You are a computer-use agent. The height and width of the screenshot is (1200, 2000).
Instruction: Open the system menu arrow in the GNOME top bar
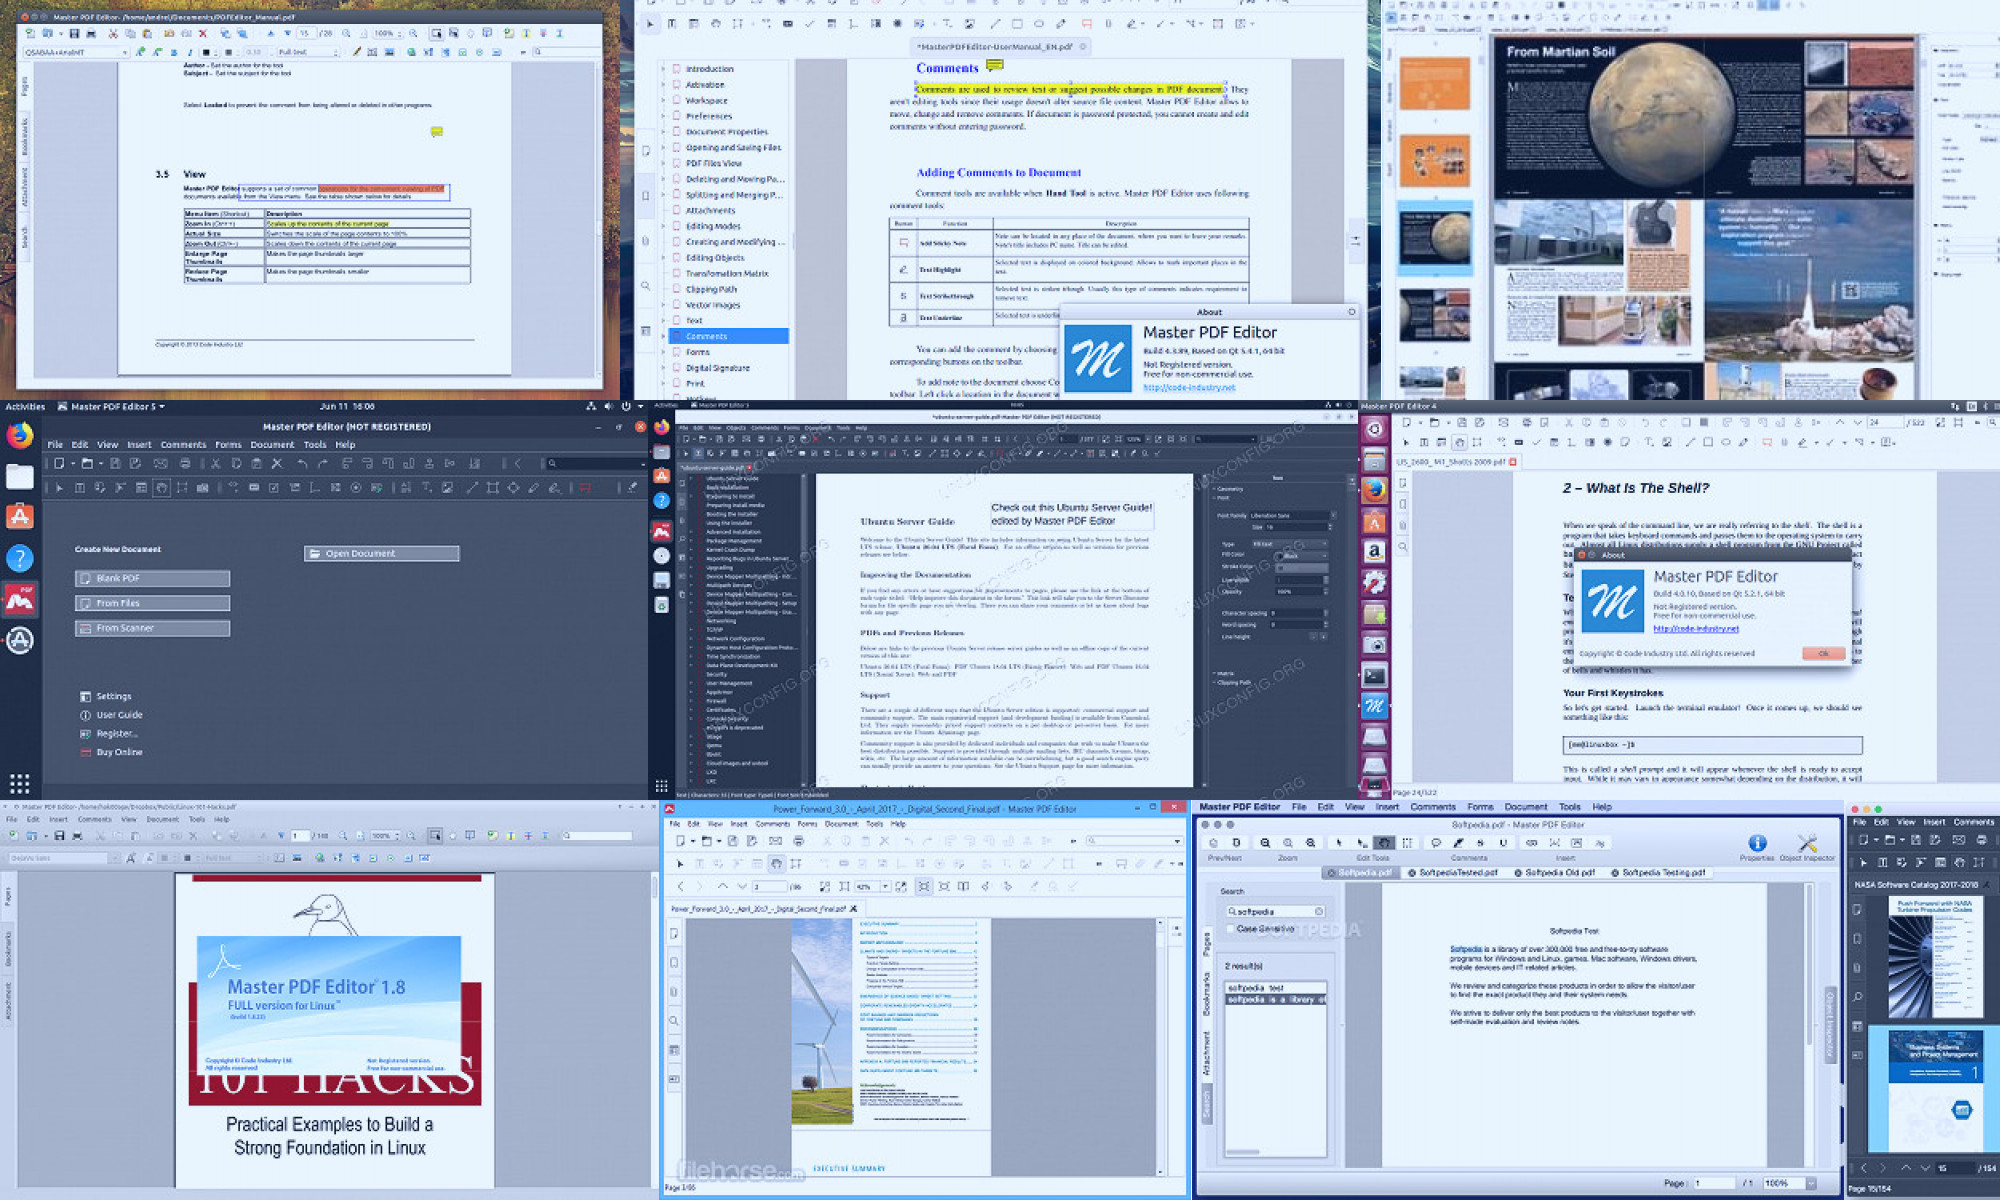[x=640, y=406]
